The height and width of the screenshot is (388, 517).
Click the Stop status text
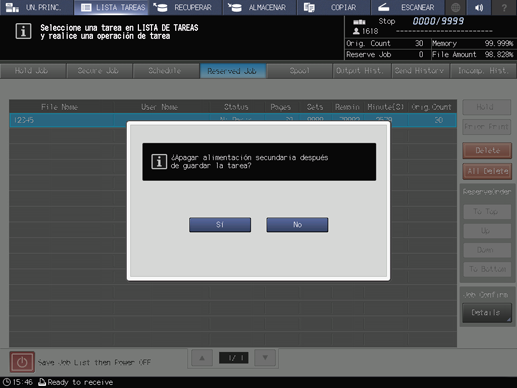tap(387, 21)
